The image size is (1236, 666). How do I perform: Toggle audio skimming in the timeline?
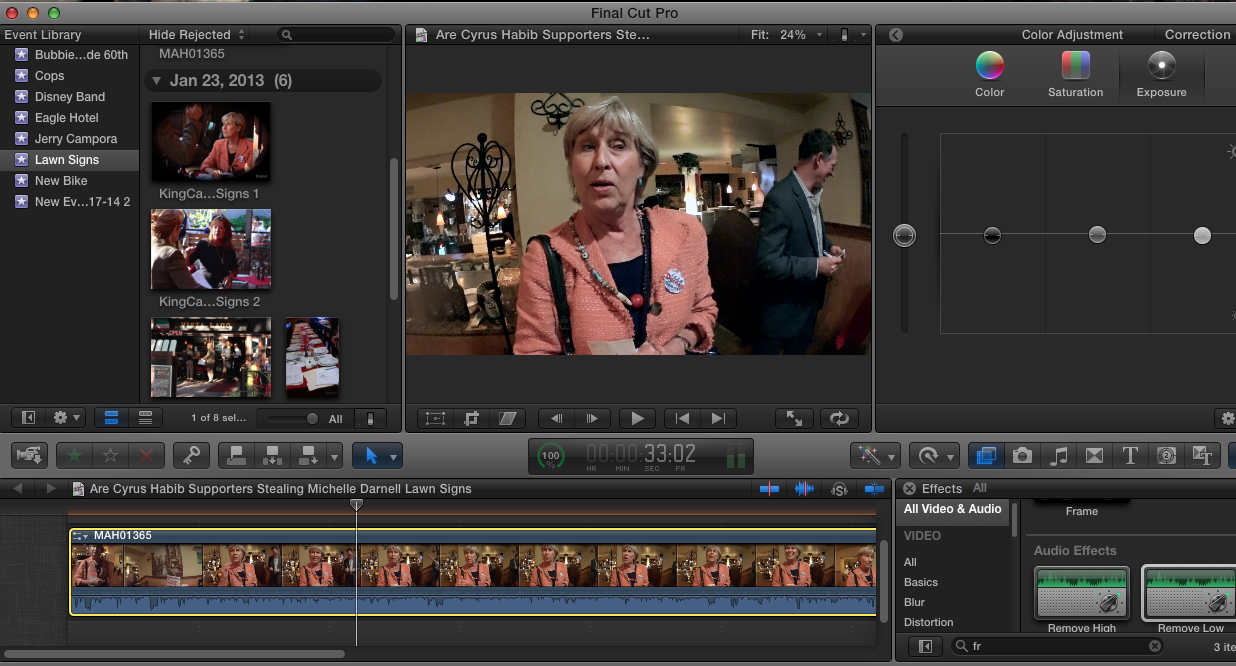tap(804, 489)
